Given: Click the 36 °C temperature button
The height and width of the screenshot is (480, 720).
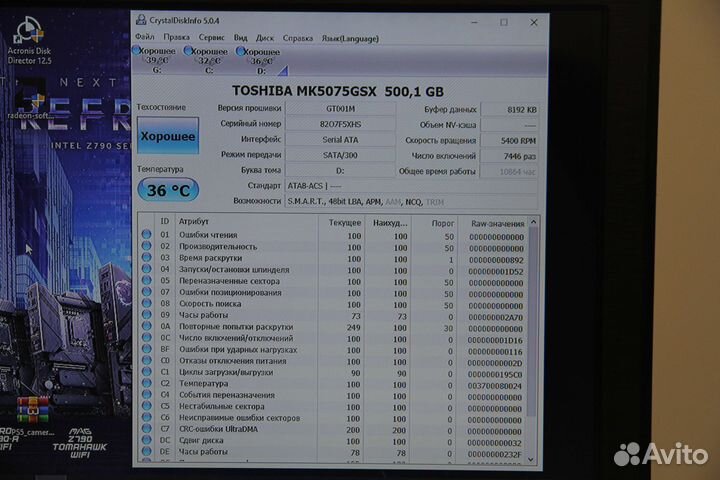Looking at the screenshot, I should 168,190.
